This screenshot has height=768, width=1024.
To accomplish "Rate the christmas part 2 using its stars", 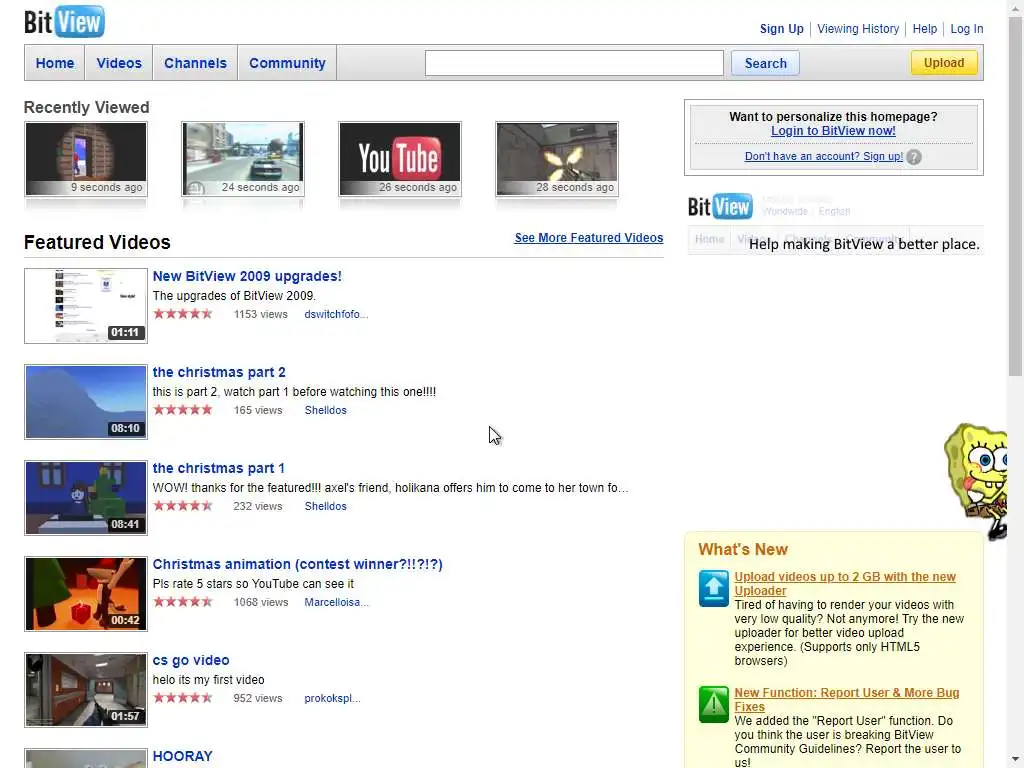I will [x=183, y=410].
